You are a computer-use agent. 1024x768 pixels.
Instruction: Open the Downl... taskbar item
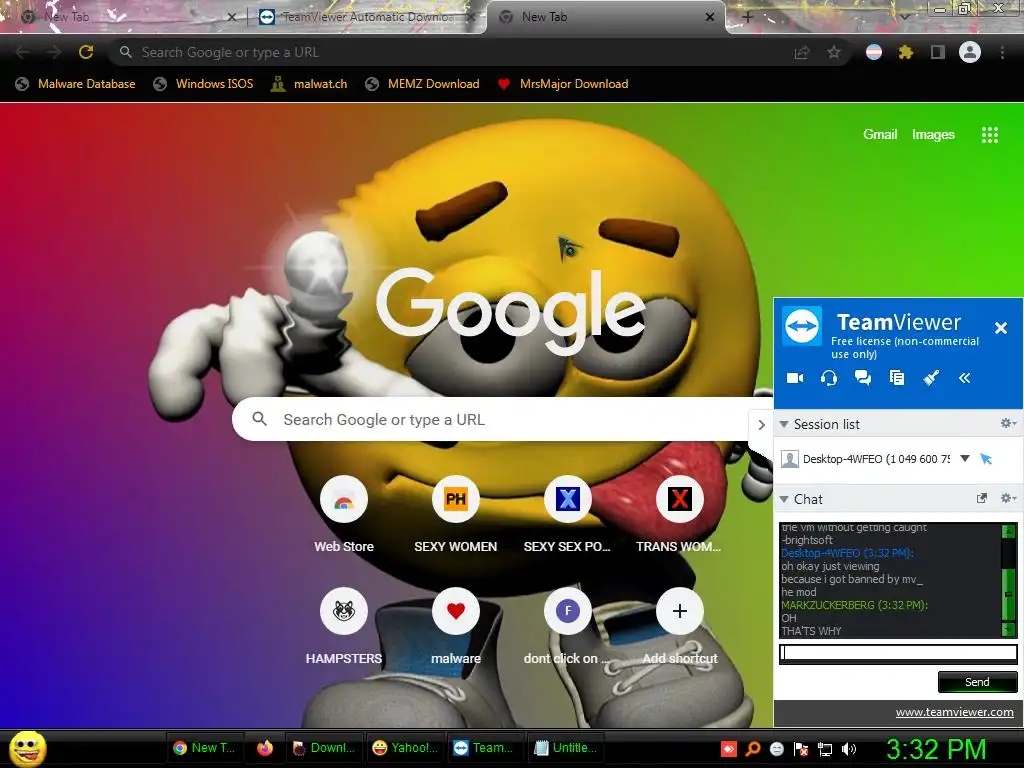(323, 748)
